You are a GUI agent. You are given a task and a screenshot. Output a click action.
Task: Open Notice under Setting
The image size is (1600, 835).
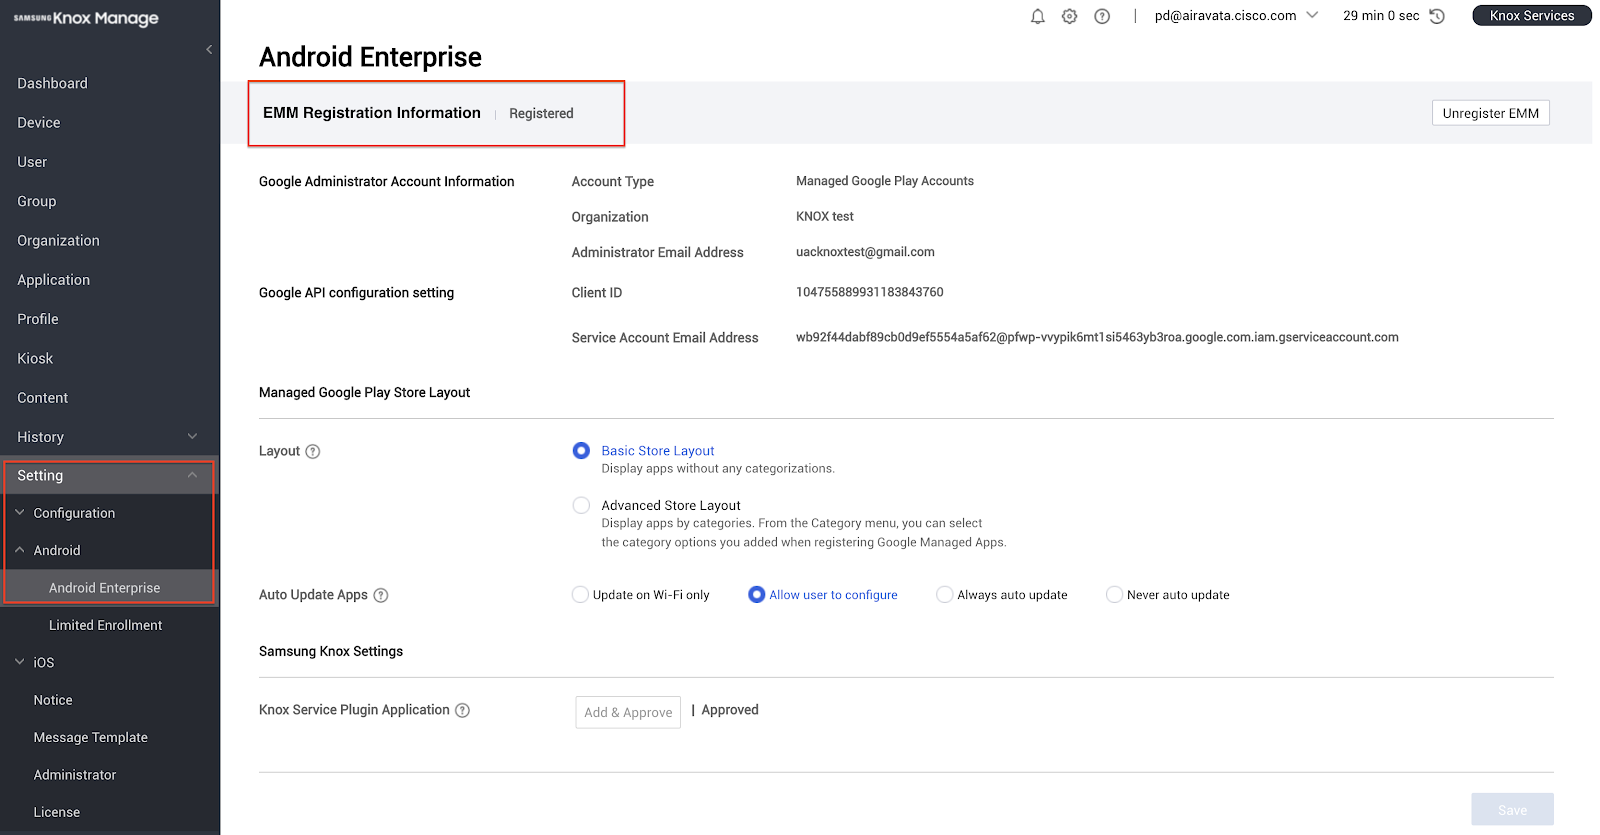point(53,700)
